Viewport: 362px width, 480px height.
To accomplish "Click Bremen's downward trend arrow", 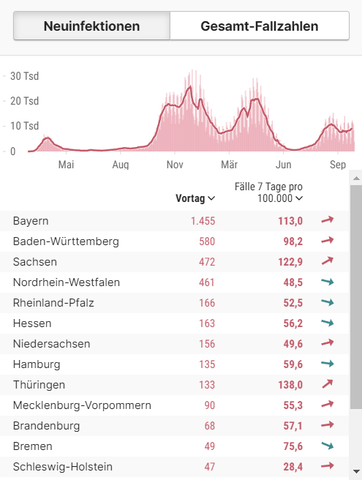I will (327, 445).
